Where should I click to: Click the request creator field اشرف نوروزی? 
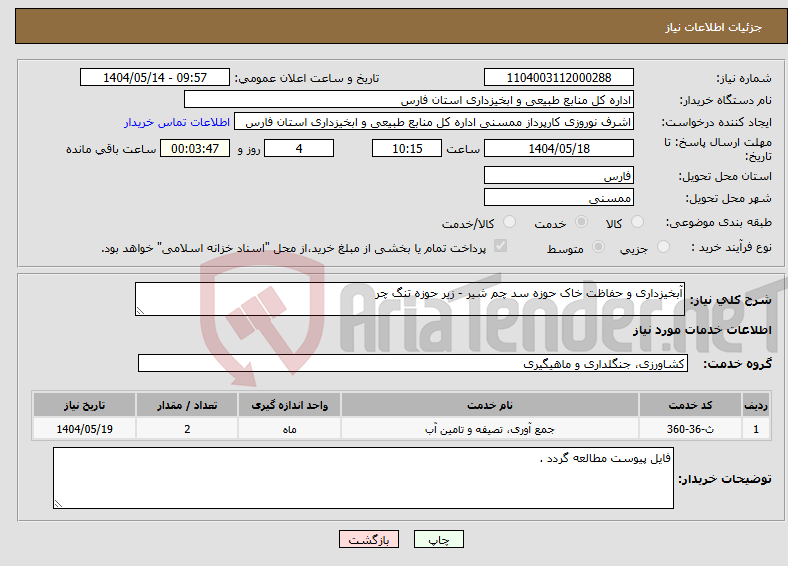pos(434,122)
